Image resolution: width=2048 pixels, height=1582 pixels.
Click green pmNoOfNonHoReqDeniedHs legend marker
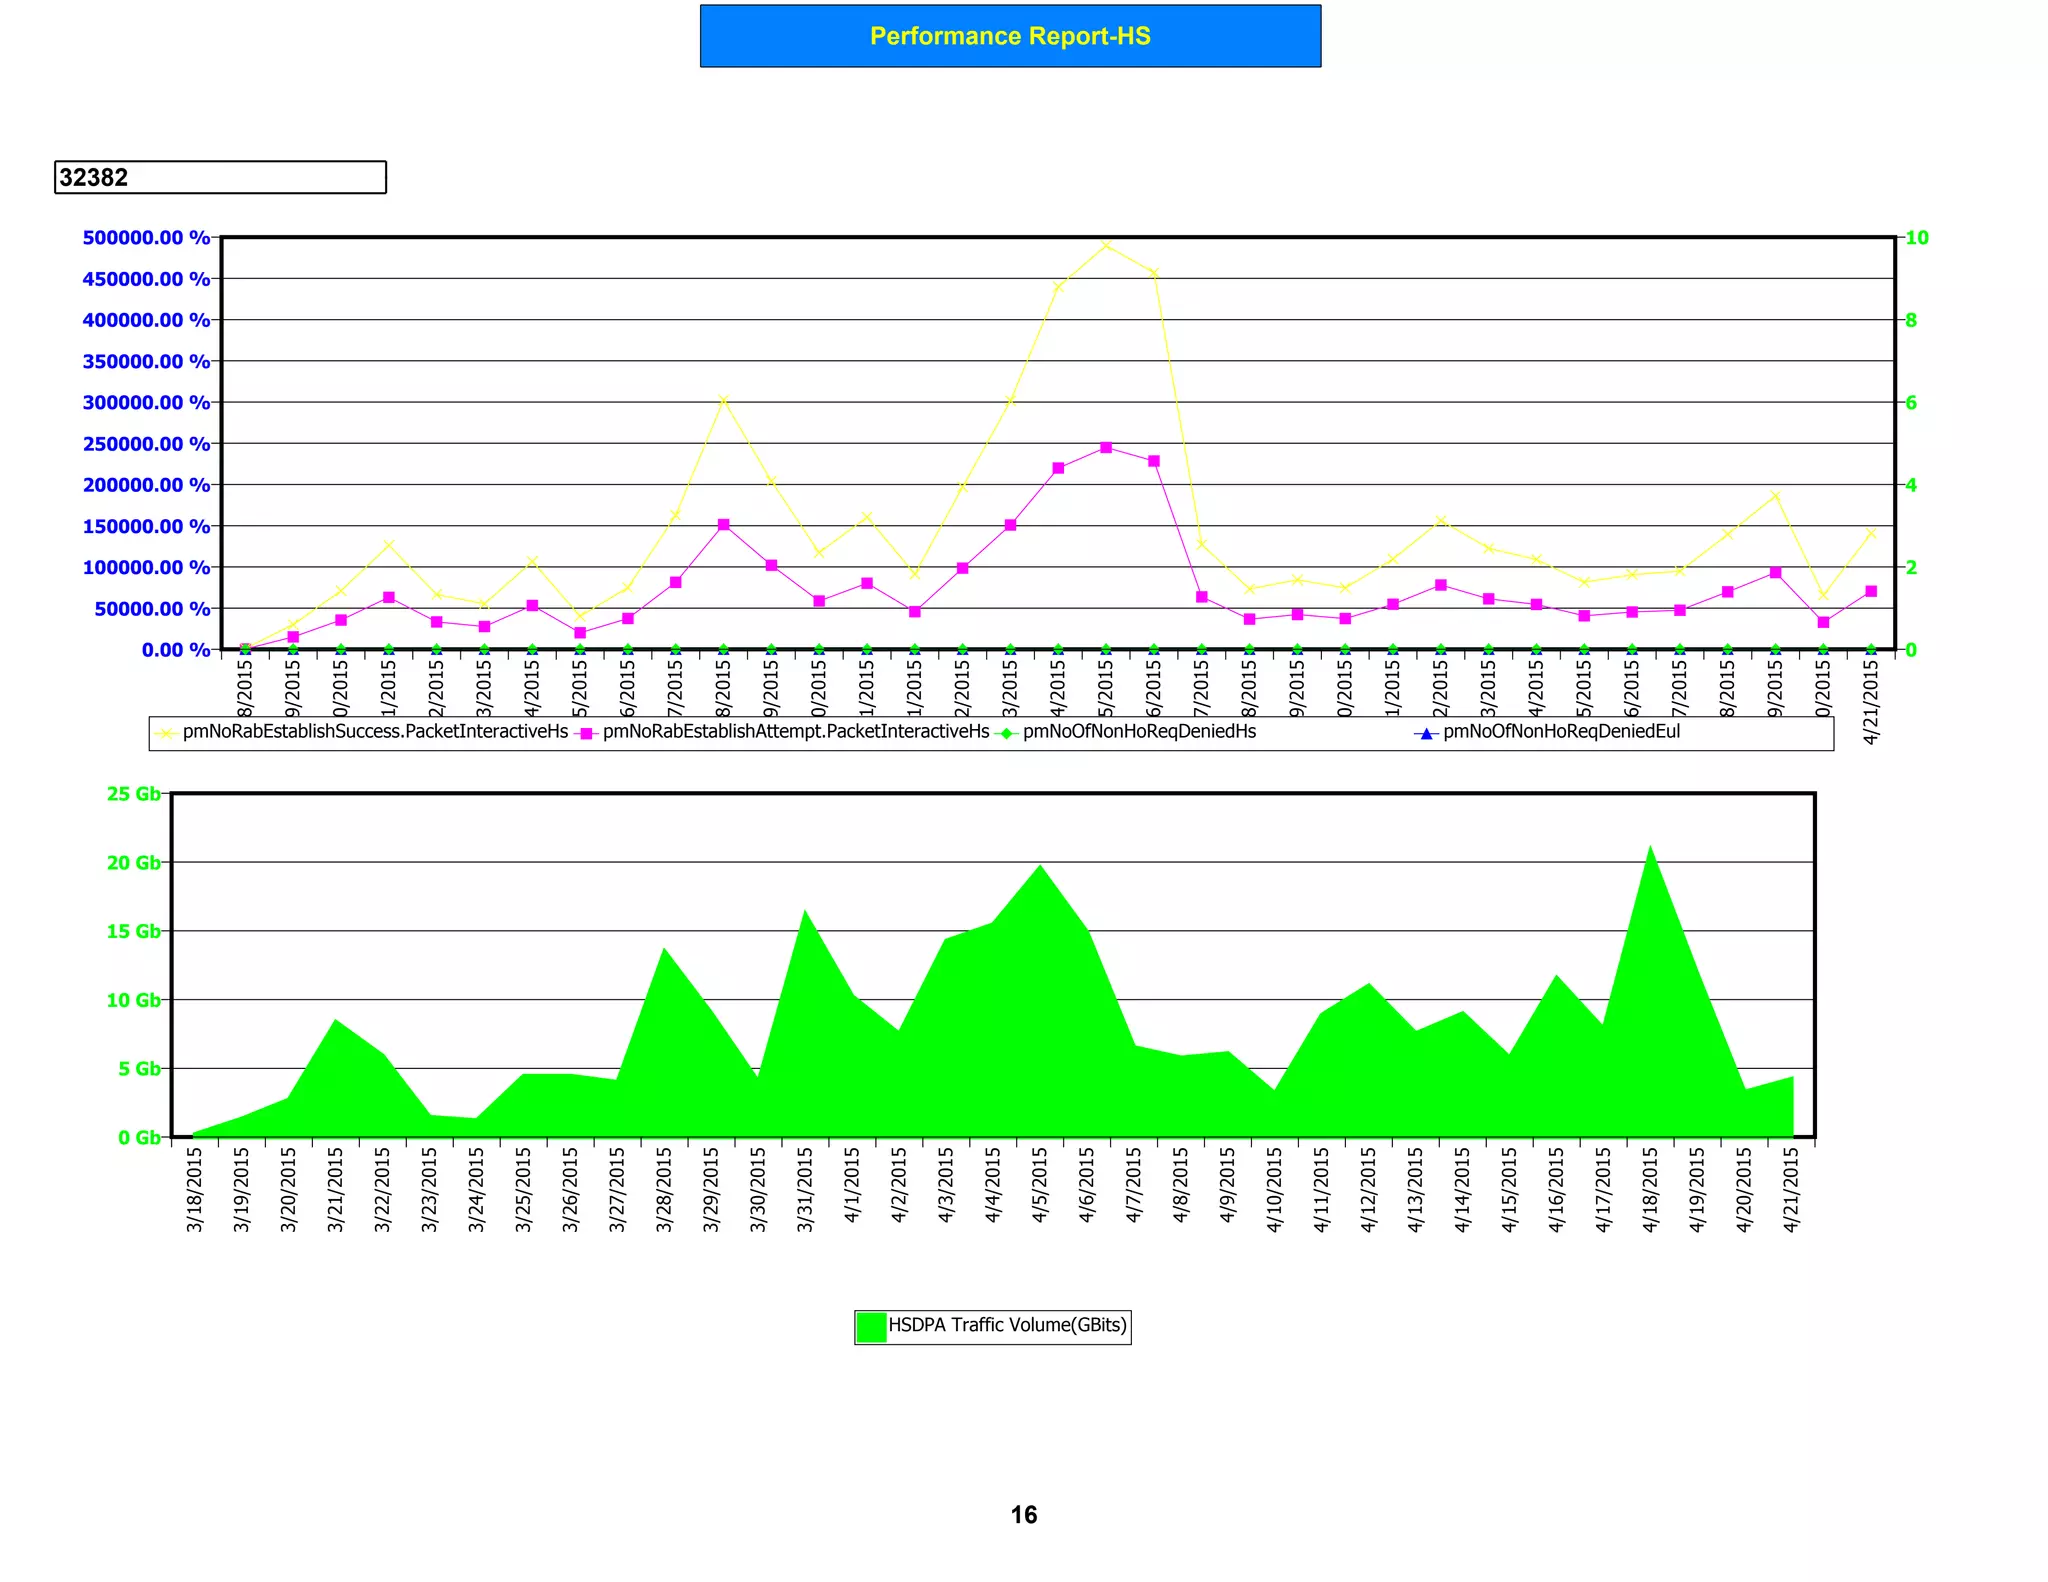(x=1007, y=733)
